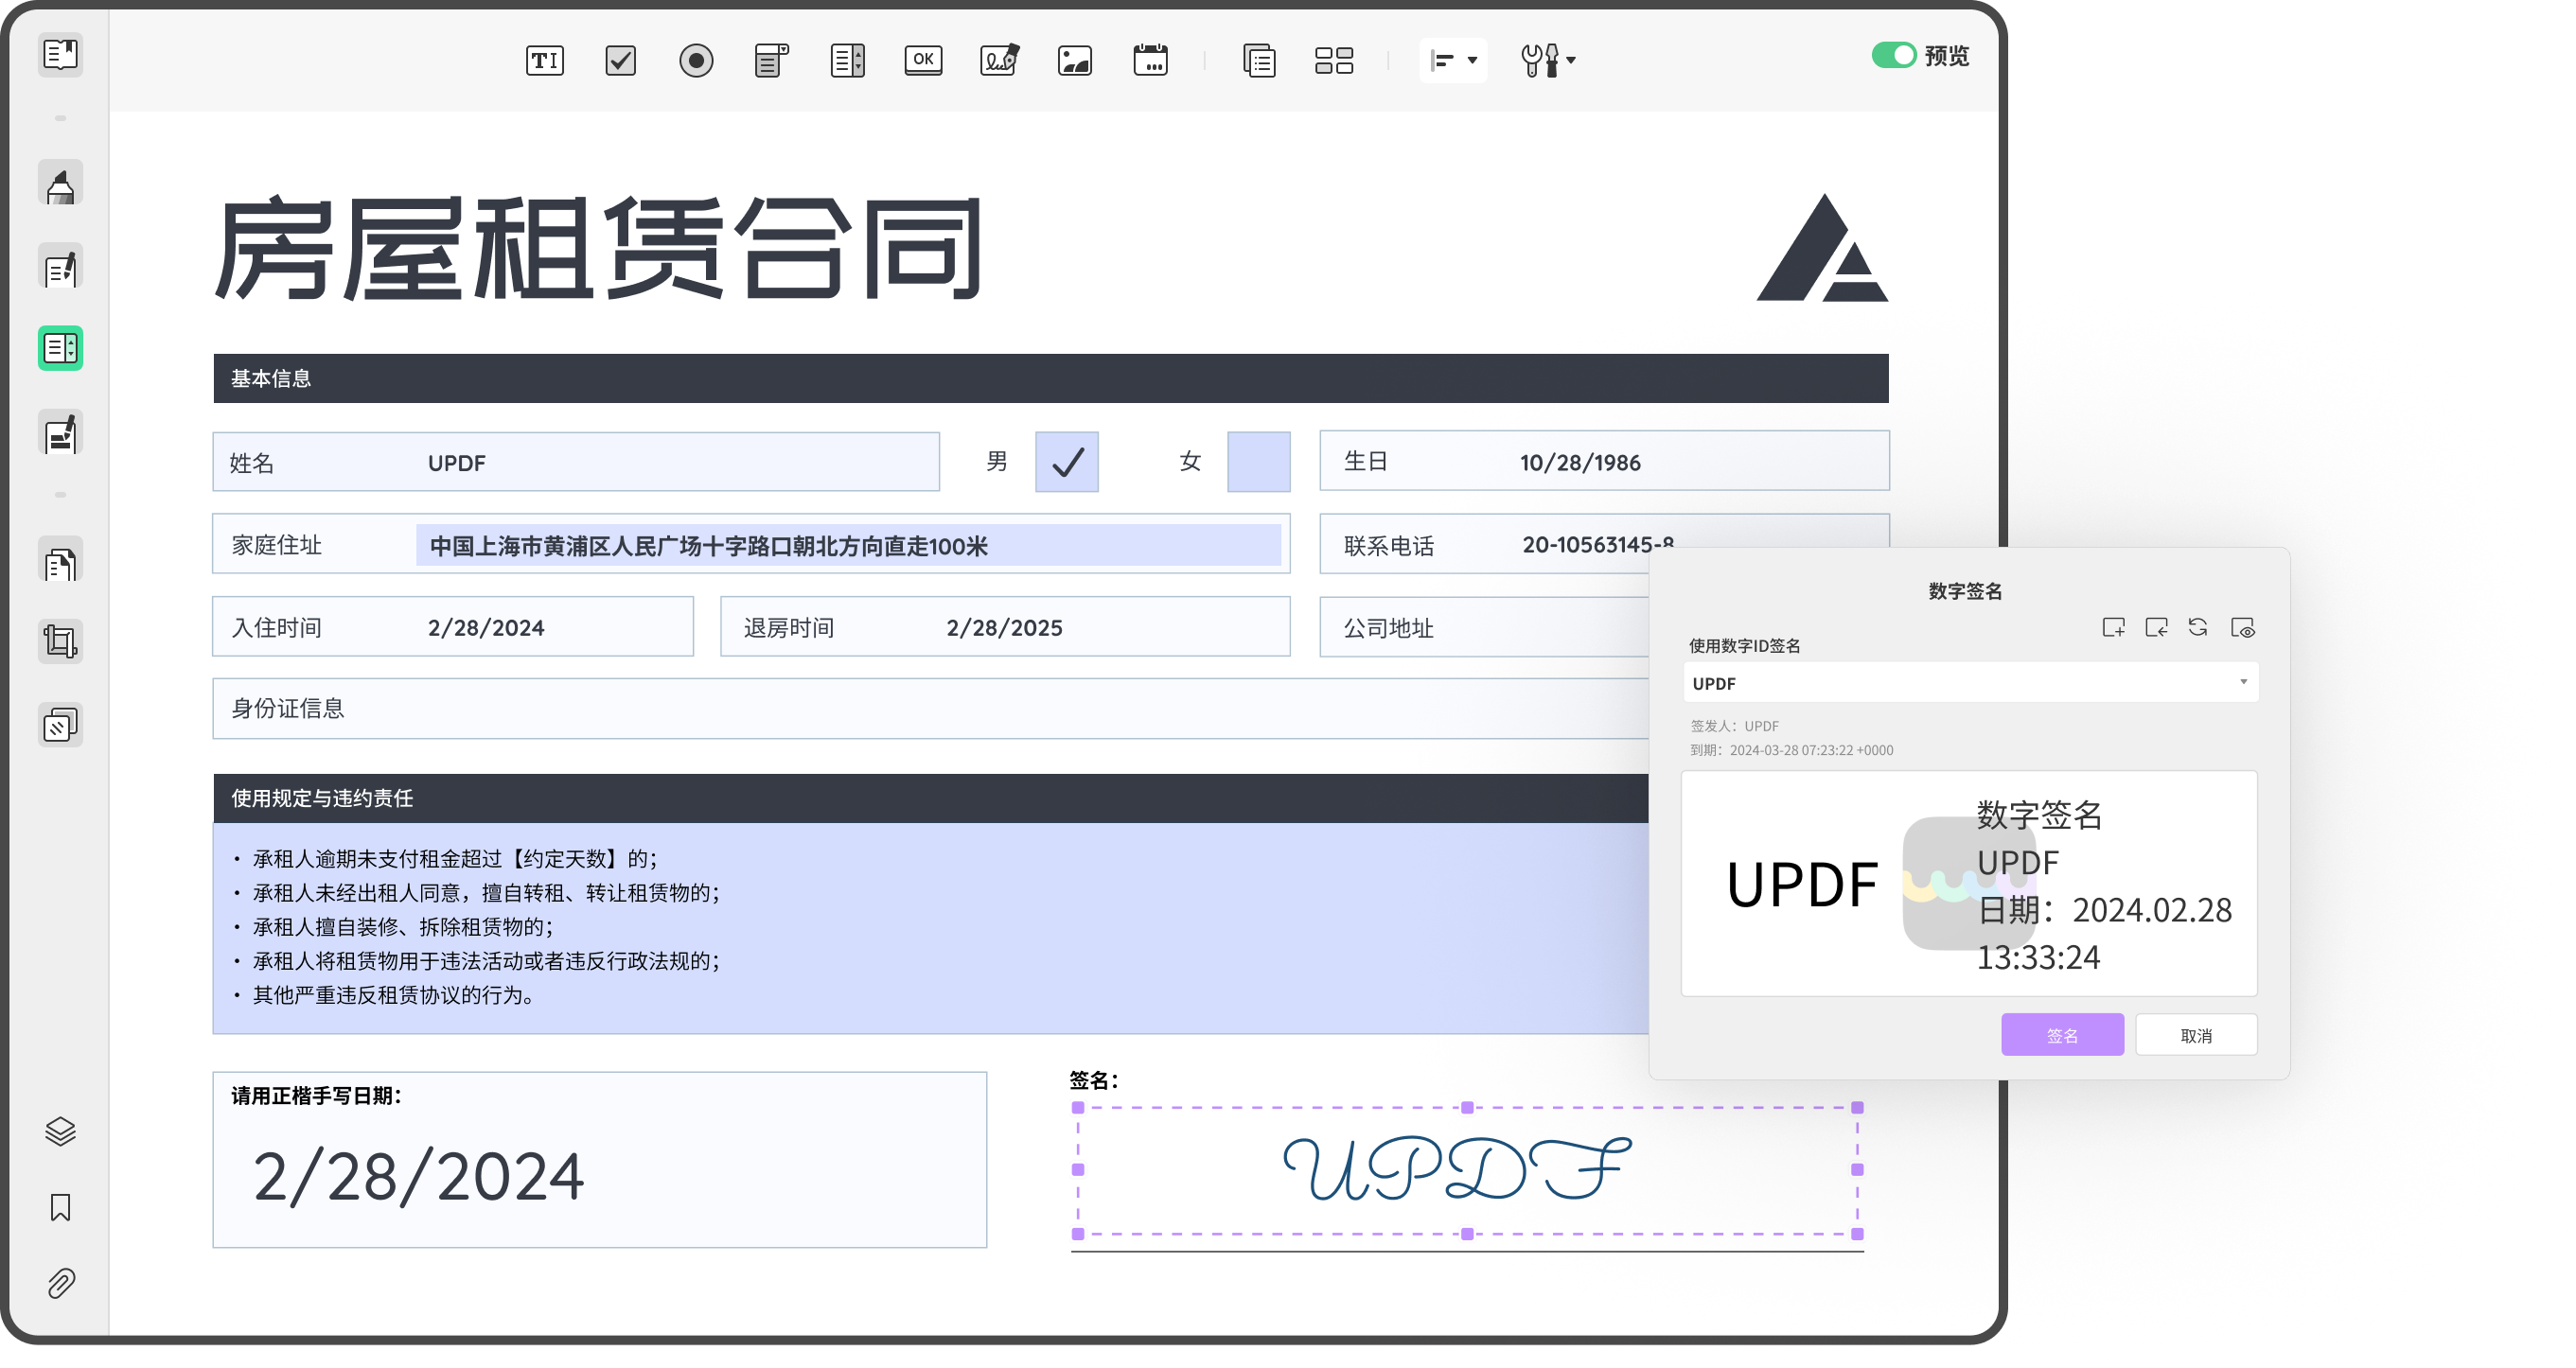2576x1368 pixels.
Task: Open the Fill & Sign tool in sidebar
Action: (x=60, y=432)
